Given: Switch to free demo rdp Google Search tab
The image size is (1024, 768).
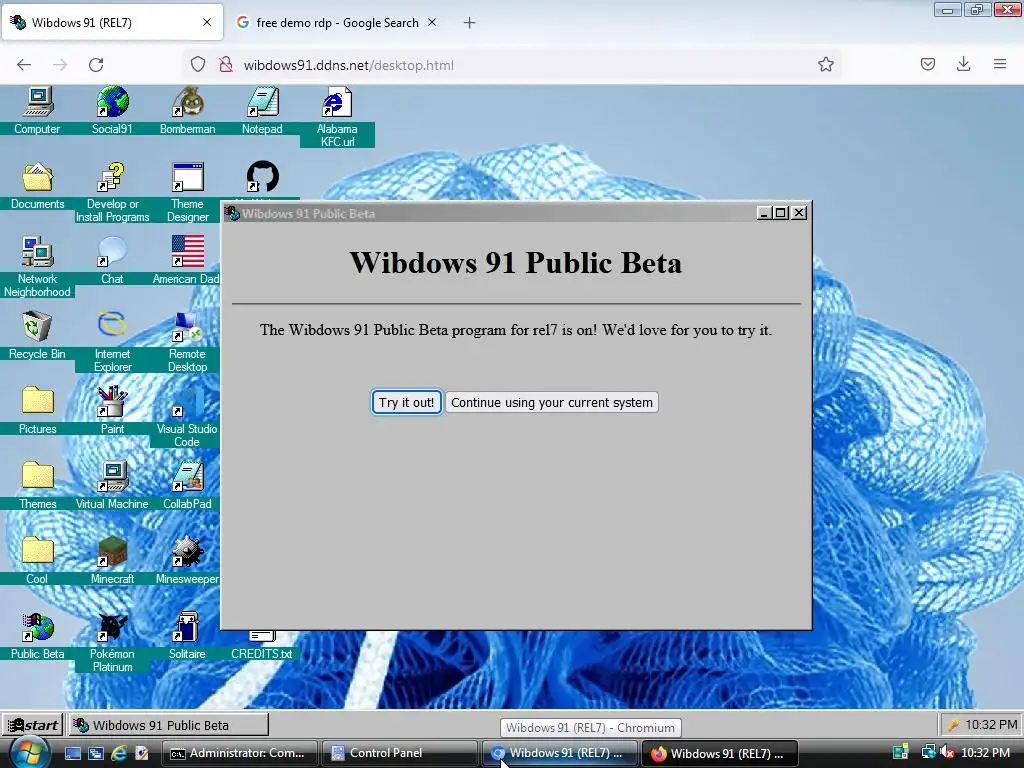Looking at the screenshot, I should (x=337, y=23).
